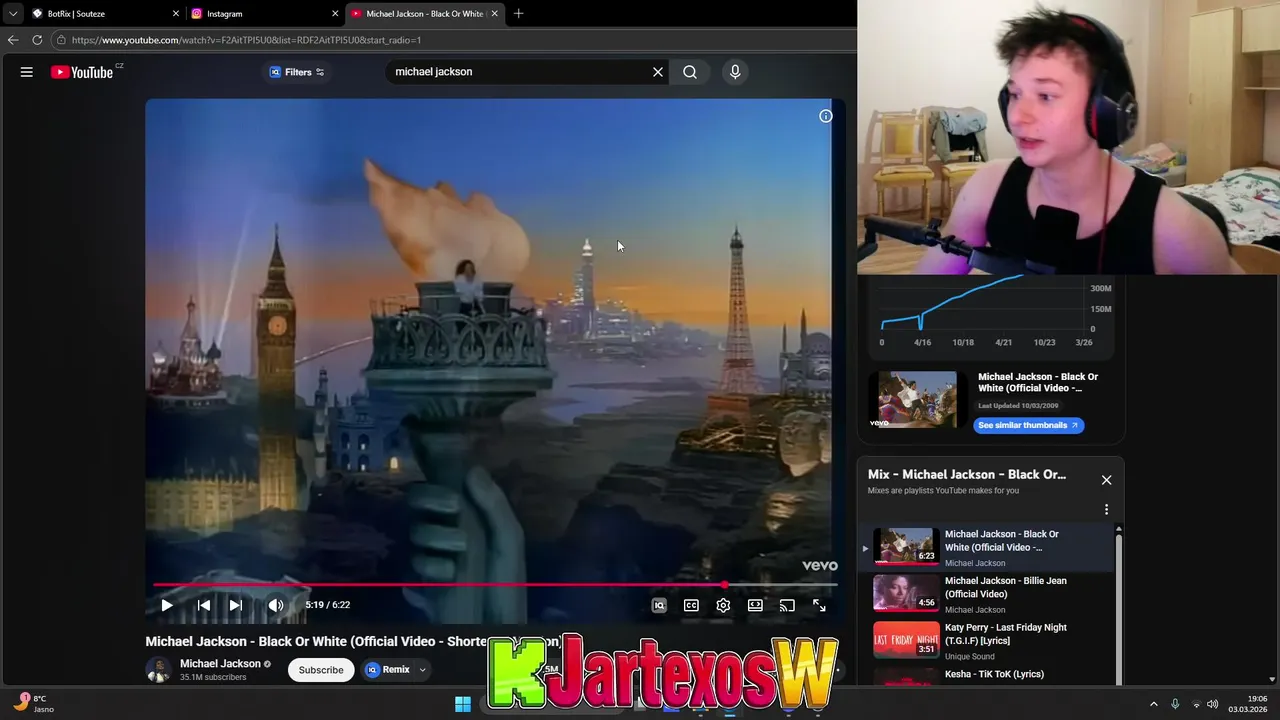Image resolution: width=1280 pixels, height=720 pixels.
Task: Close the Instagram tab
Action: pos(335,14)
